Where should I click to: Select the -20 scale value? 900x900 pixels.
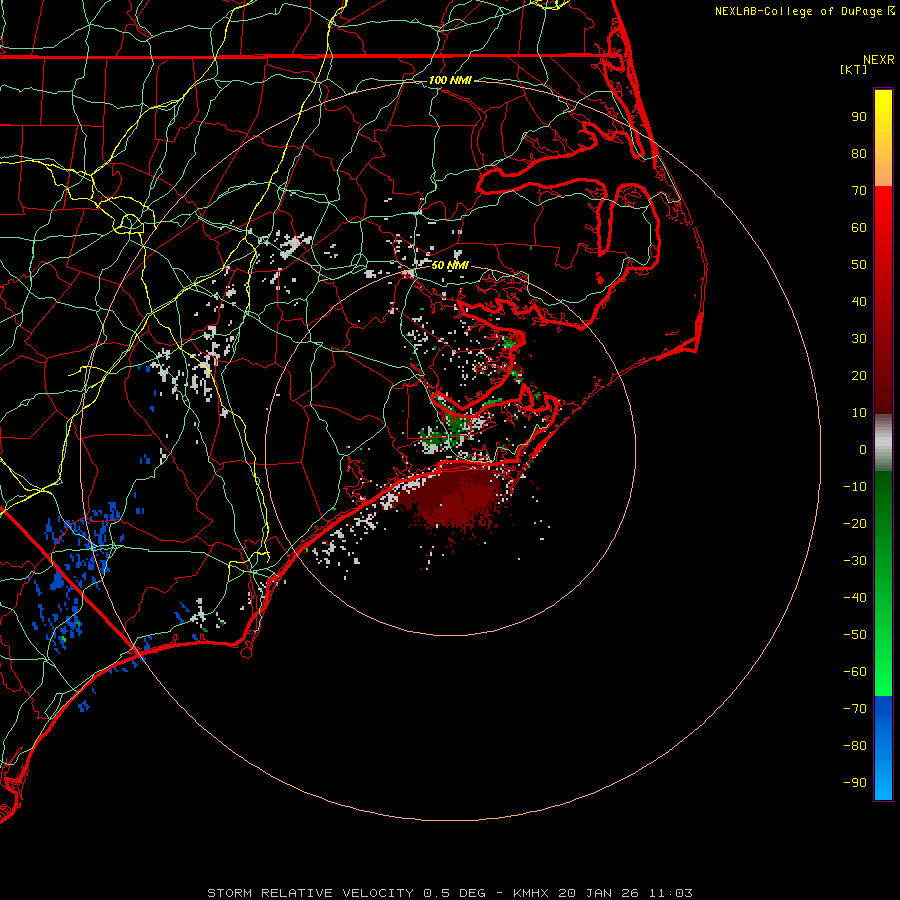pyautogui.click(x=855, y=523)
